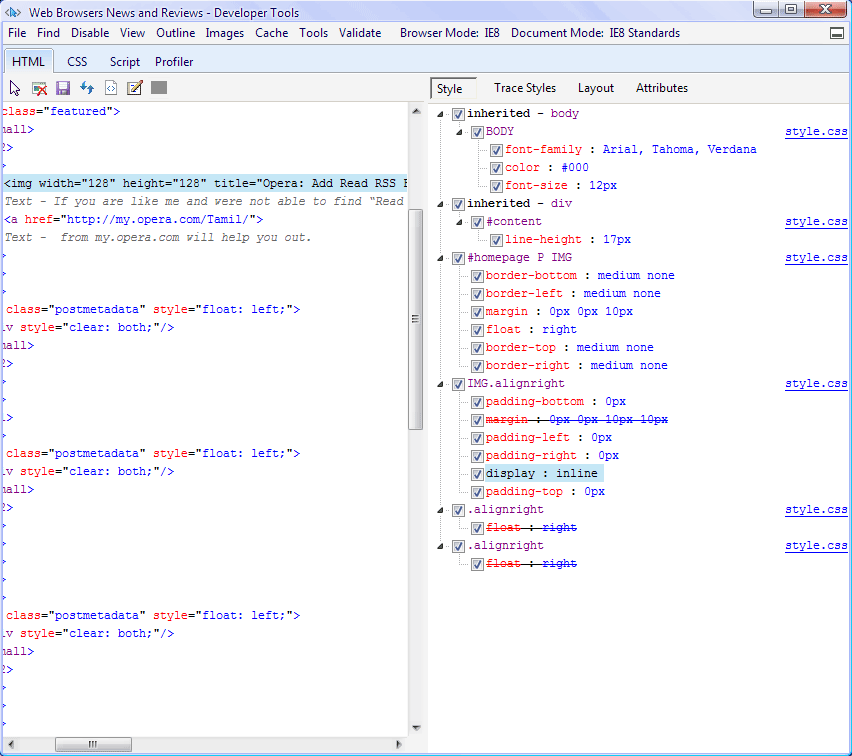The height and width of the screenshot is (756, 852).
Task: Click the gray square toolbar icon
Action: (159, 88)
